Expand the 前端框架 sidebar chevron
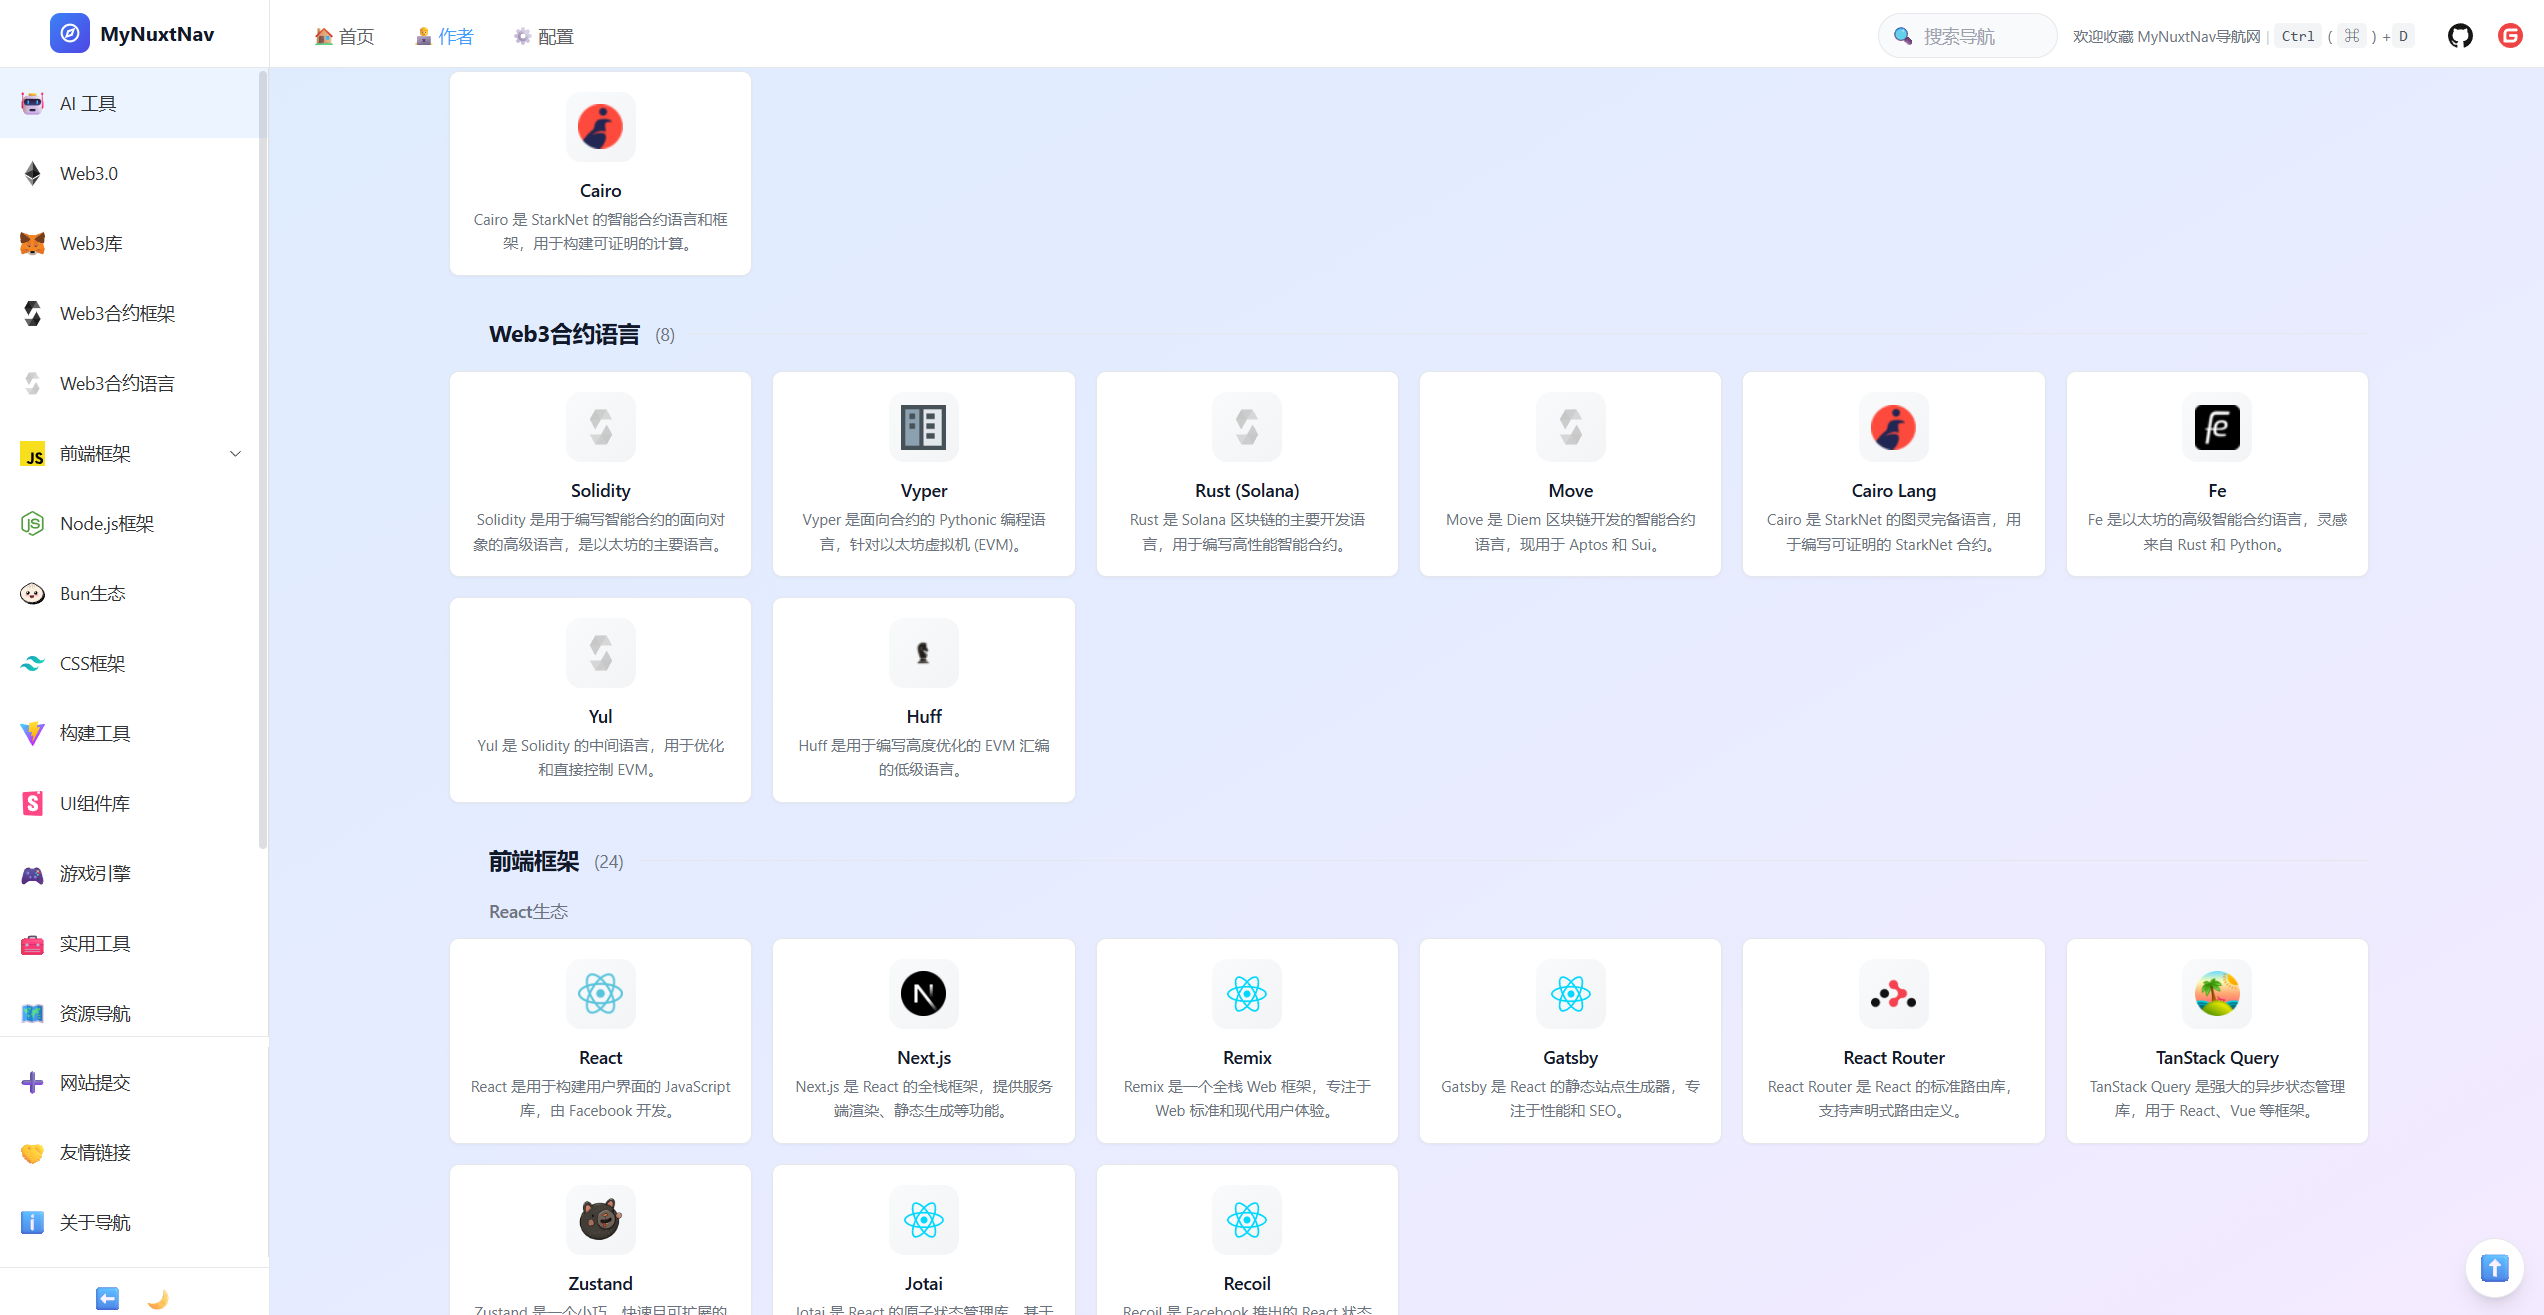This screenshot has height=1315, width=2544. 236,454
